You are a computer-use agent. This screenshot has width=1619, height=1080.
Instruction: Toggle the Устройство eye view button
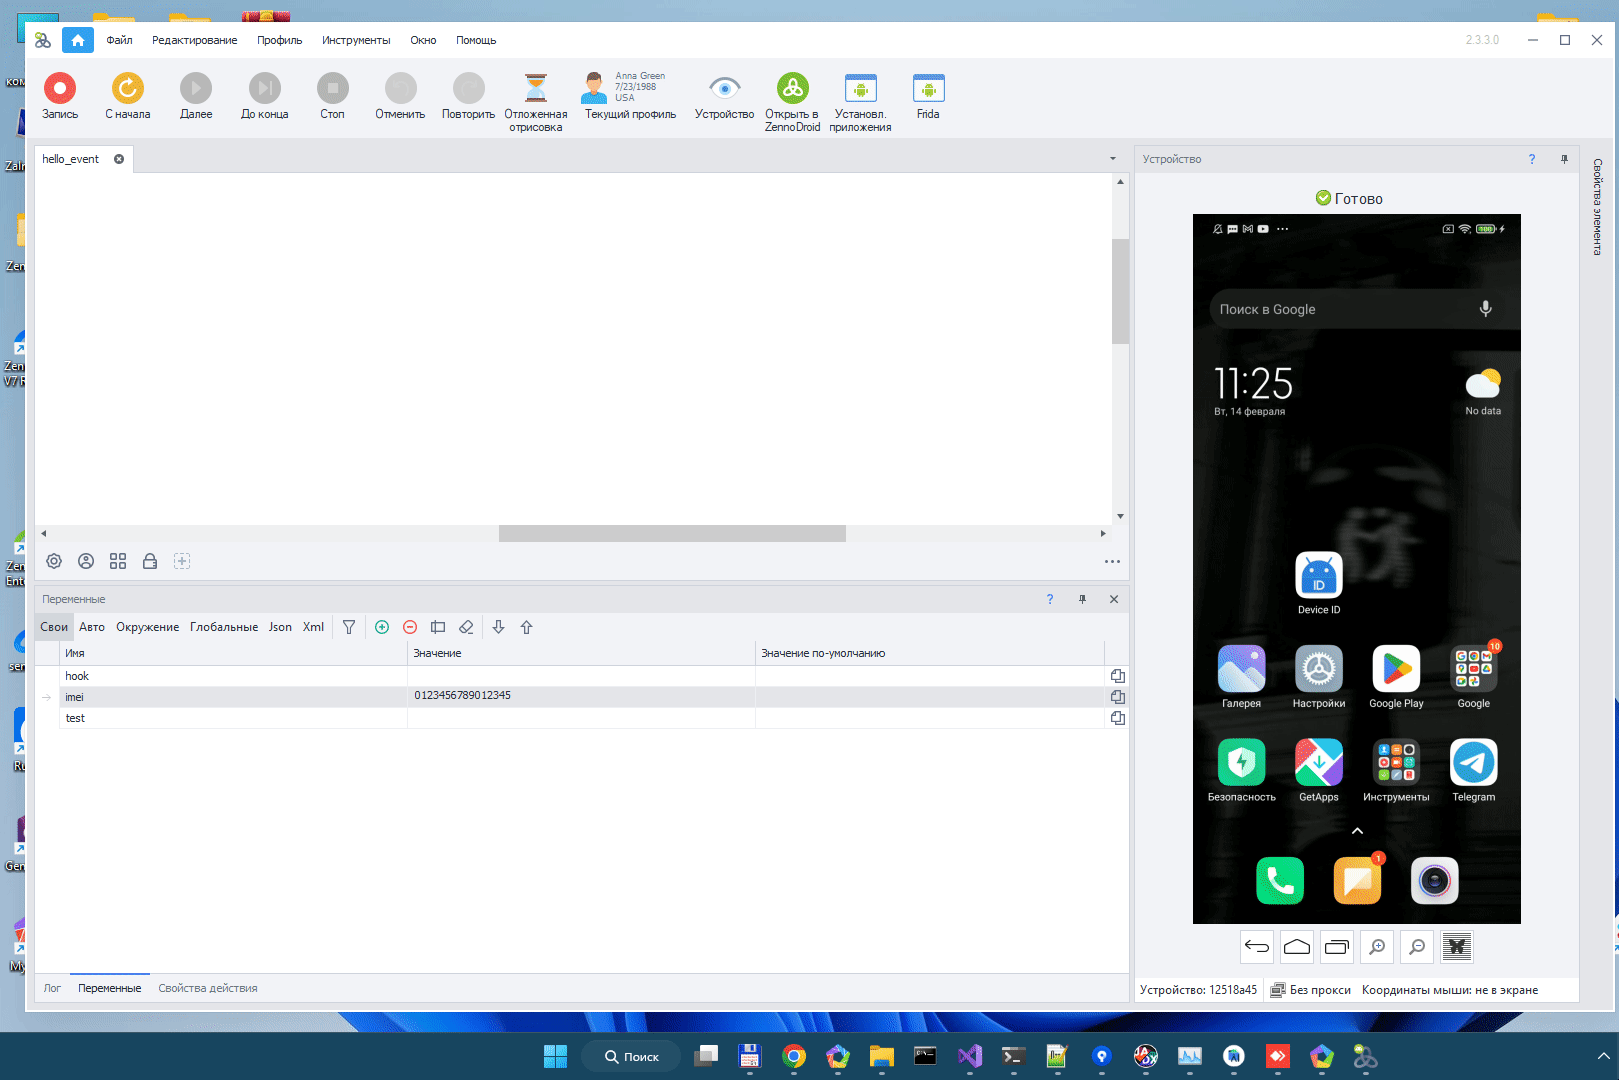click(x=724, y=96)
